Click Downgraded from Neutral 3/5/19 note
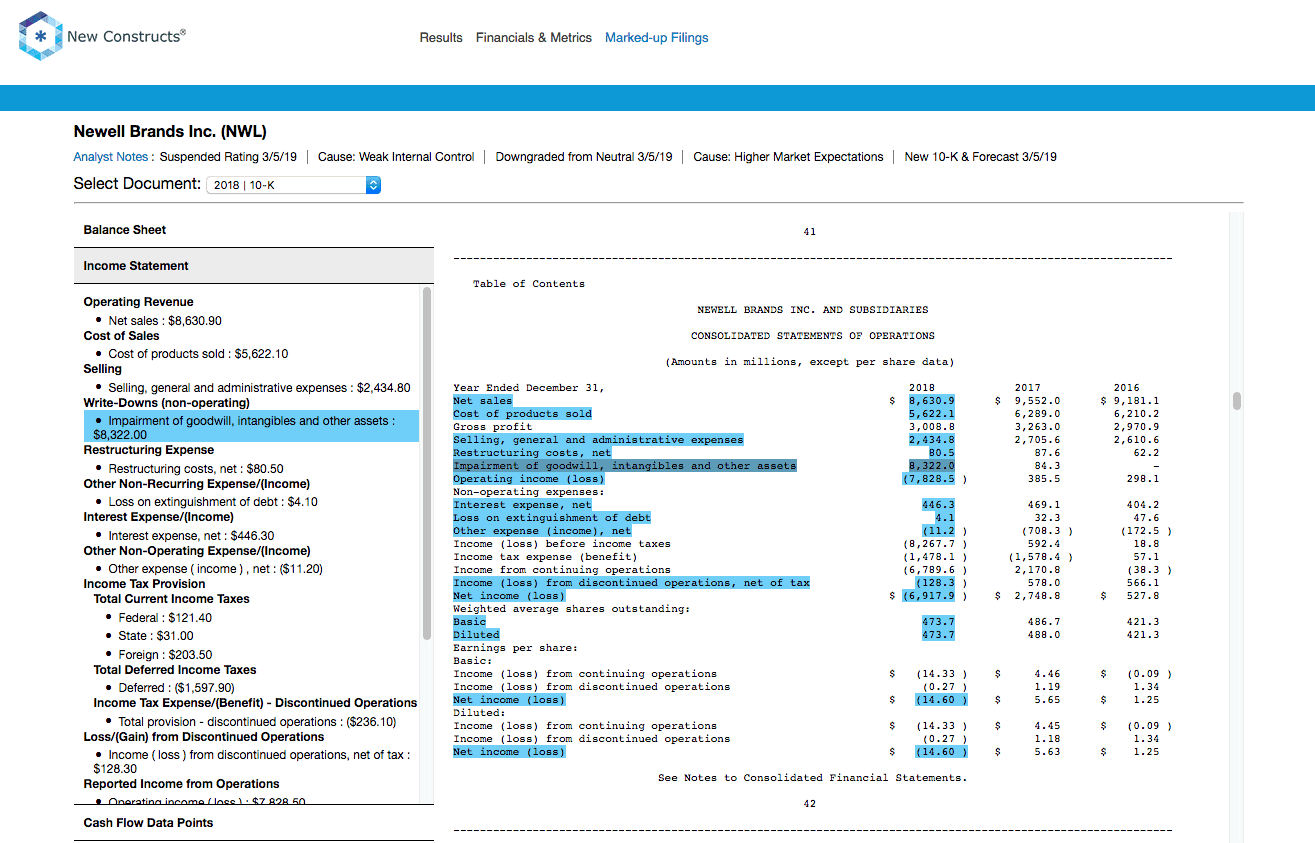Image resolution: width=1315 pixels, height=843 pixels. point(584,157)
